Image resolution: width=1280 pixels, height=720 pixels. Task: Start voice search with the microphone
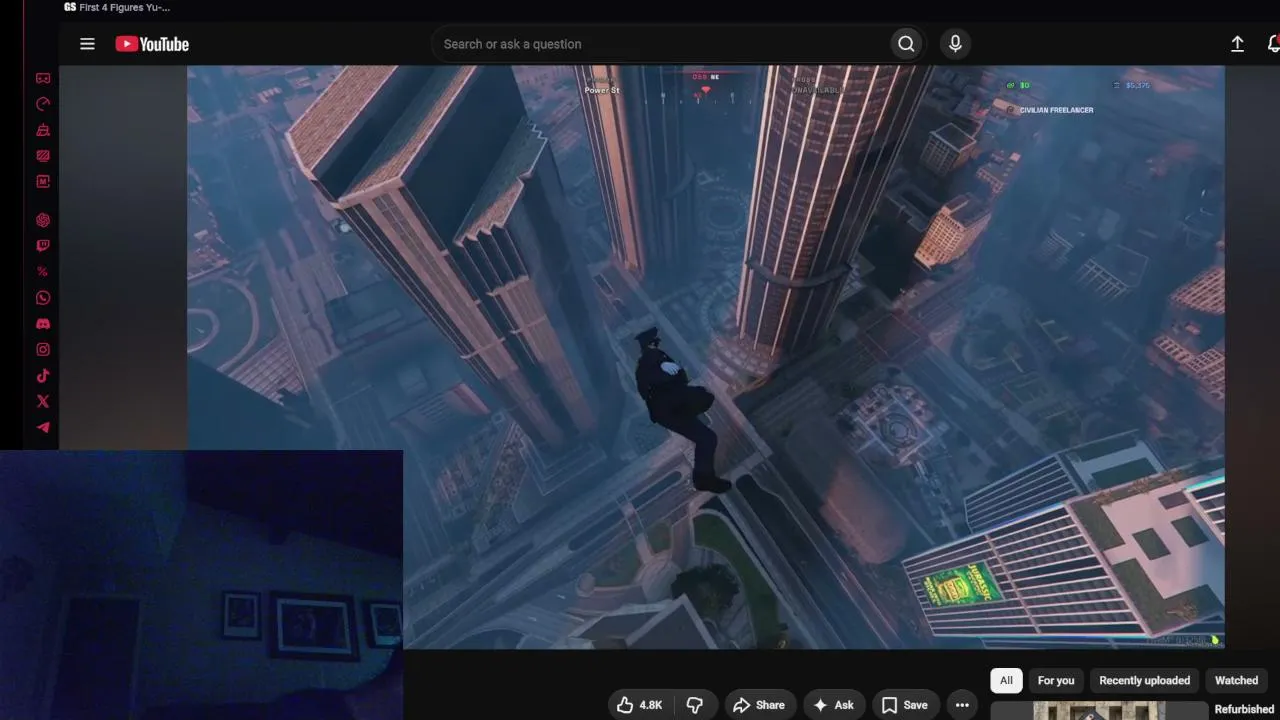pyautogui.click(x=955, y=44)
